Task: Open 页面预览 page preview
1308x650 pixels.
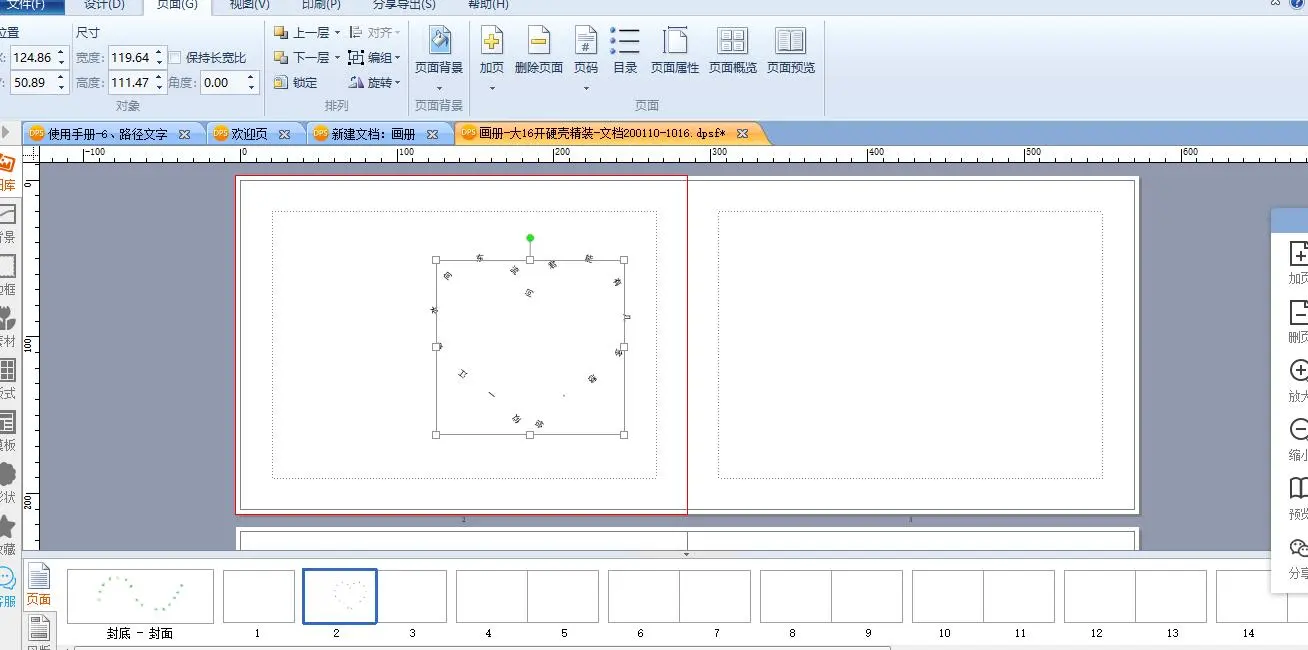Action: [790, 41]
